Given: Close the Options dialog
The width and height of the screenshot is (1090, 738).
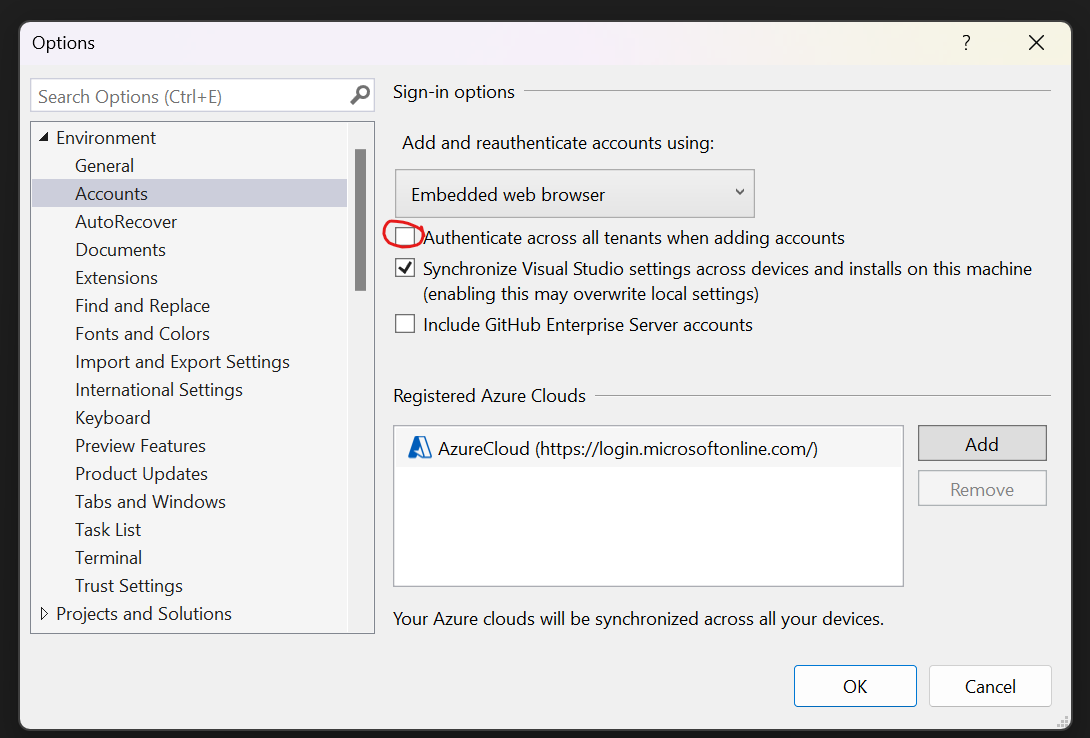Looking at the screenshot, I should coord(1036,43).
